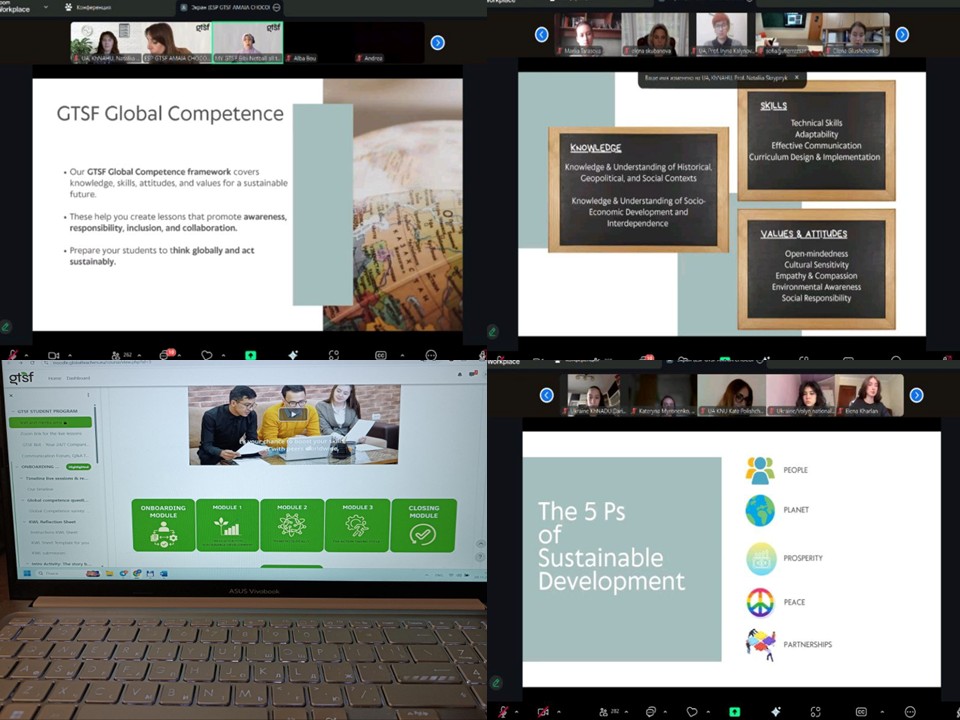Toggle closed captions in the 5 Ps meeting toolbar
The height and width of the screenshot is (720, 960).
[x=859, y=711]
